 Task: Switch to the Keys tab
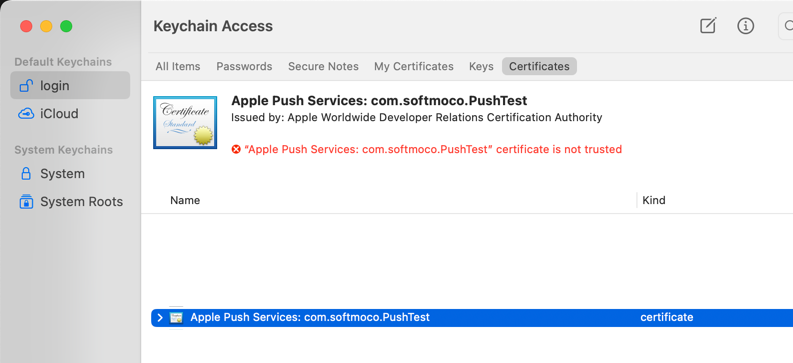click(x=481, y=66)
